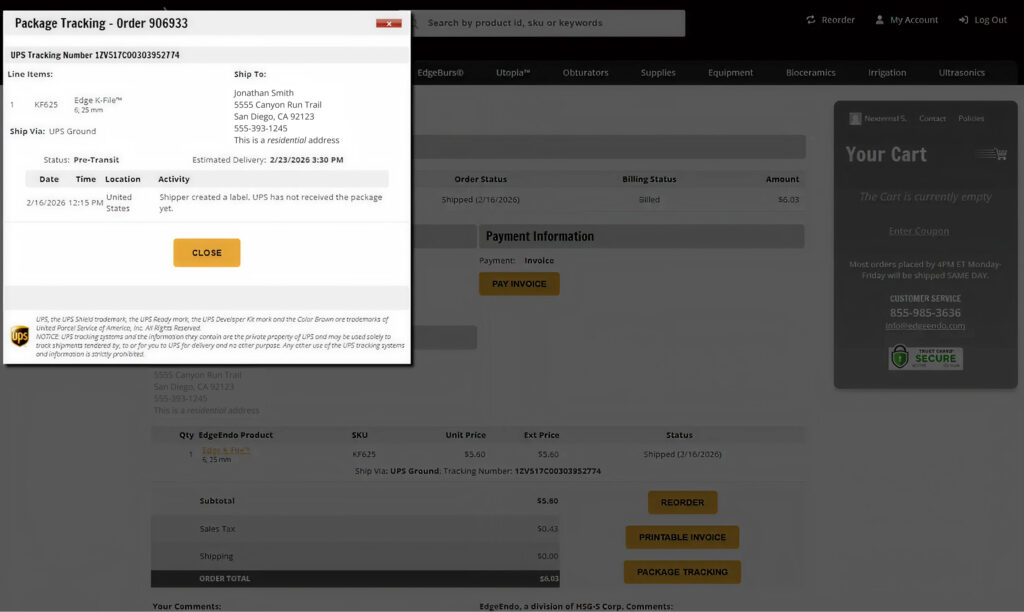Dismiss the tracking popup with CLOSE

(x=206, y=252)
